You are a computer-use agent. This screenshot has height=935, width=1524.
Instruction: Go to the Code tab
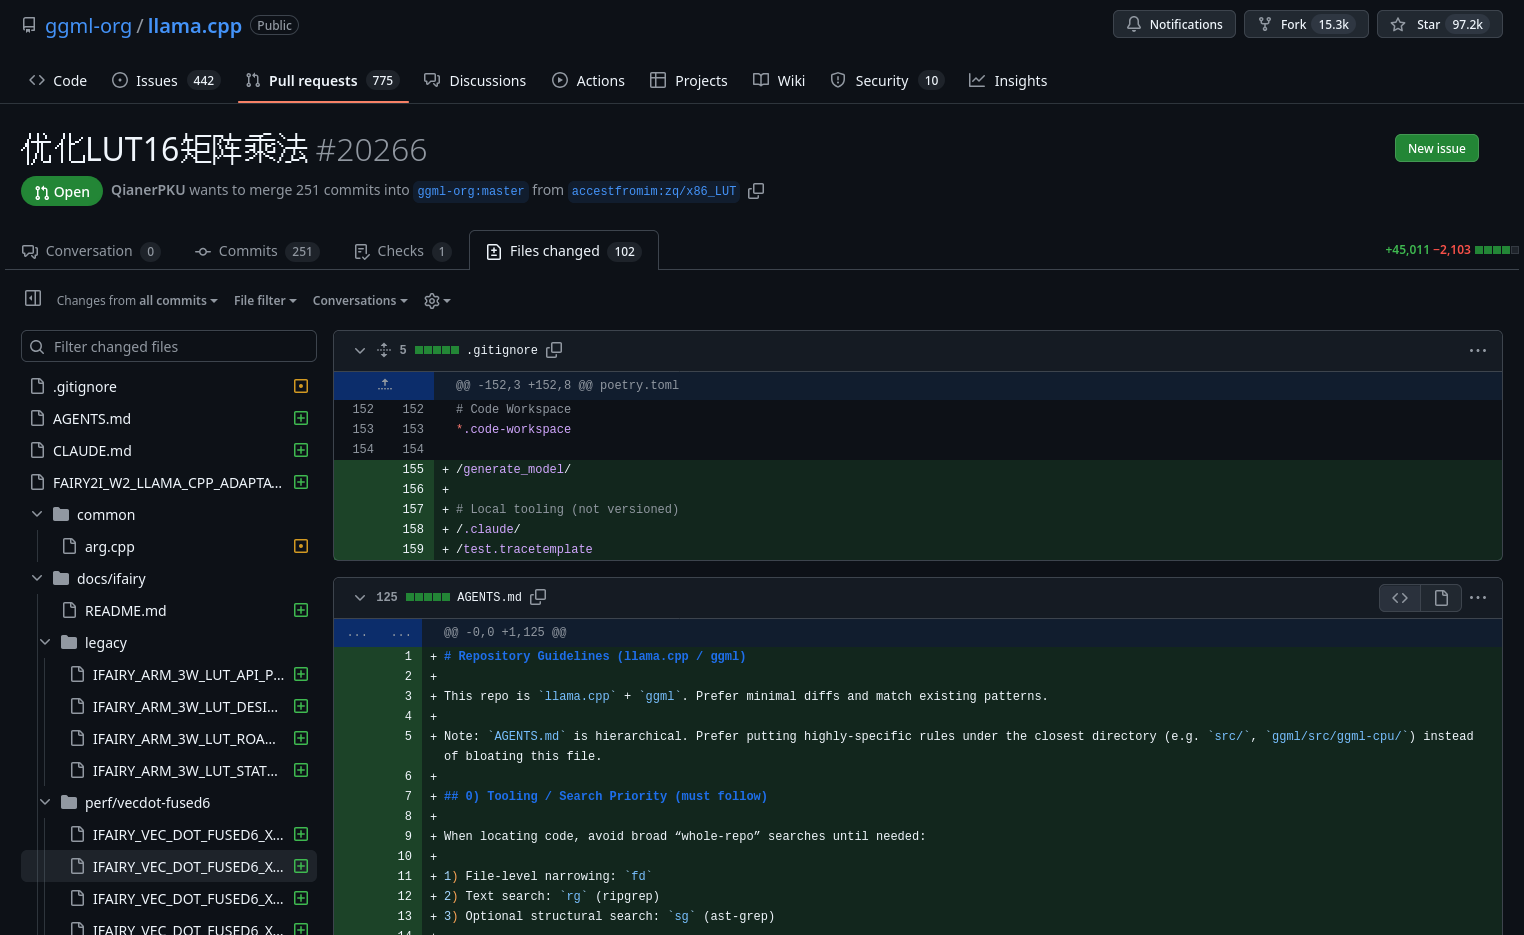pyautogui.click(x=58, y=81)
